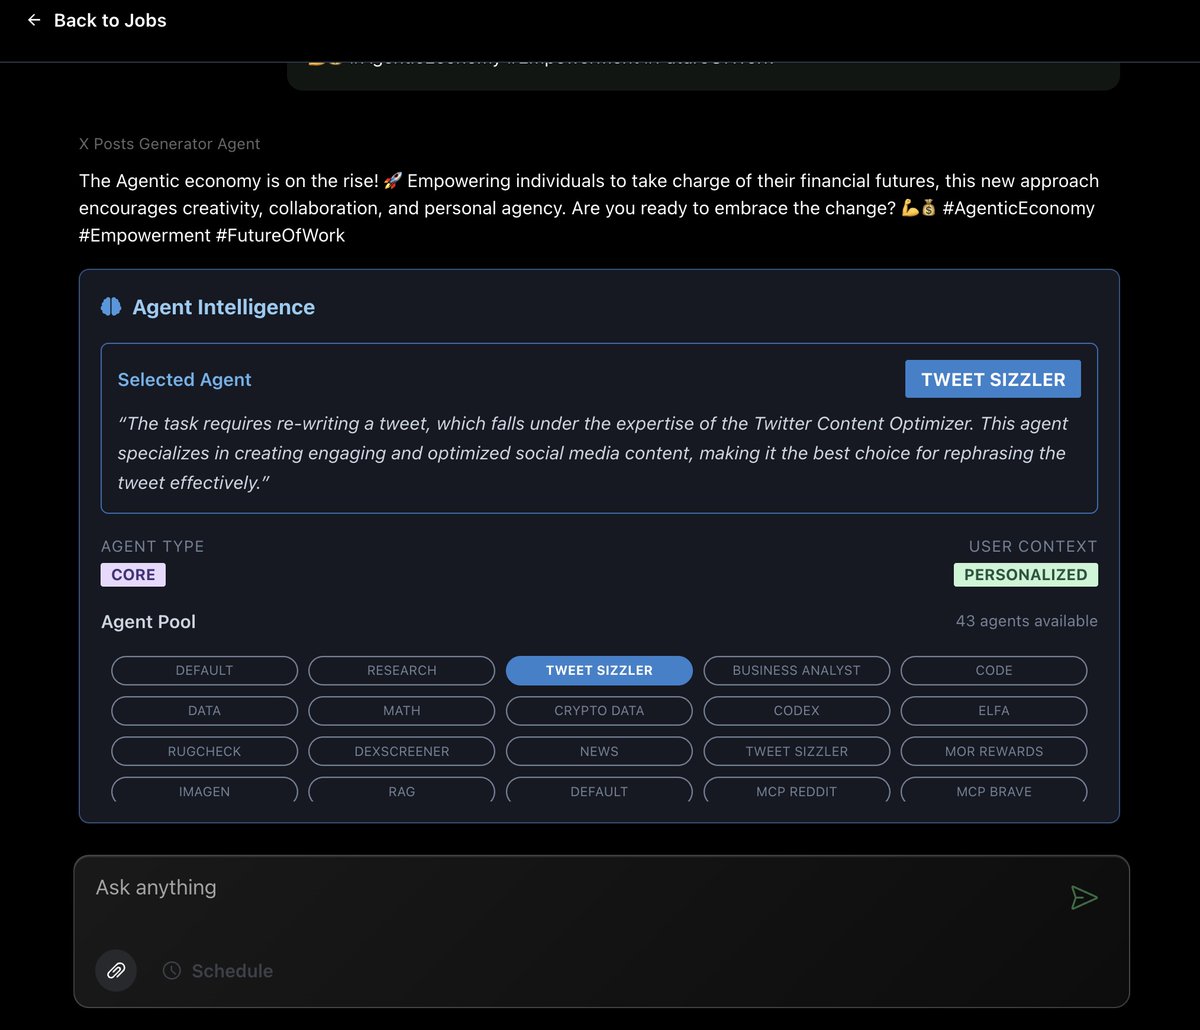Choose the DATA agent chip
This screenshot has height=1030, width=1200.
[204, 711]
